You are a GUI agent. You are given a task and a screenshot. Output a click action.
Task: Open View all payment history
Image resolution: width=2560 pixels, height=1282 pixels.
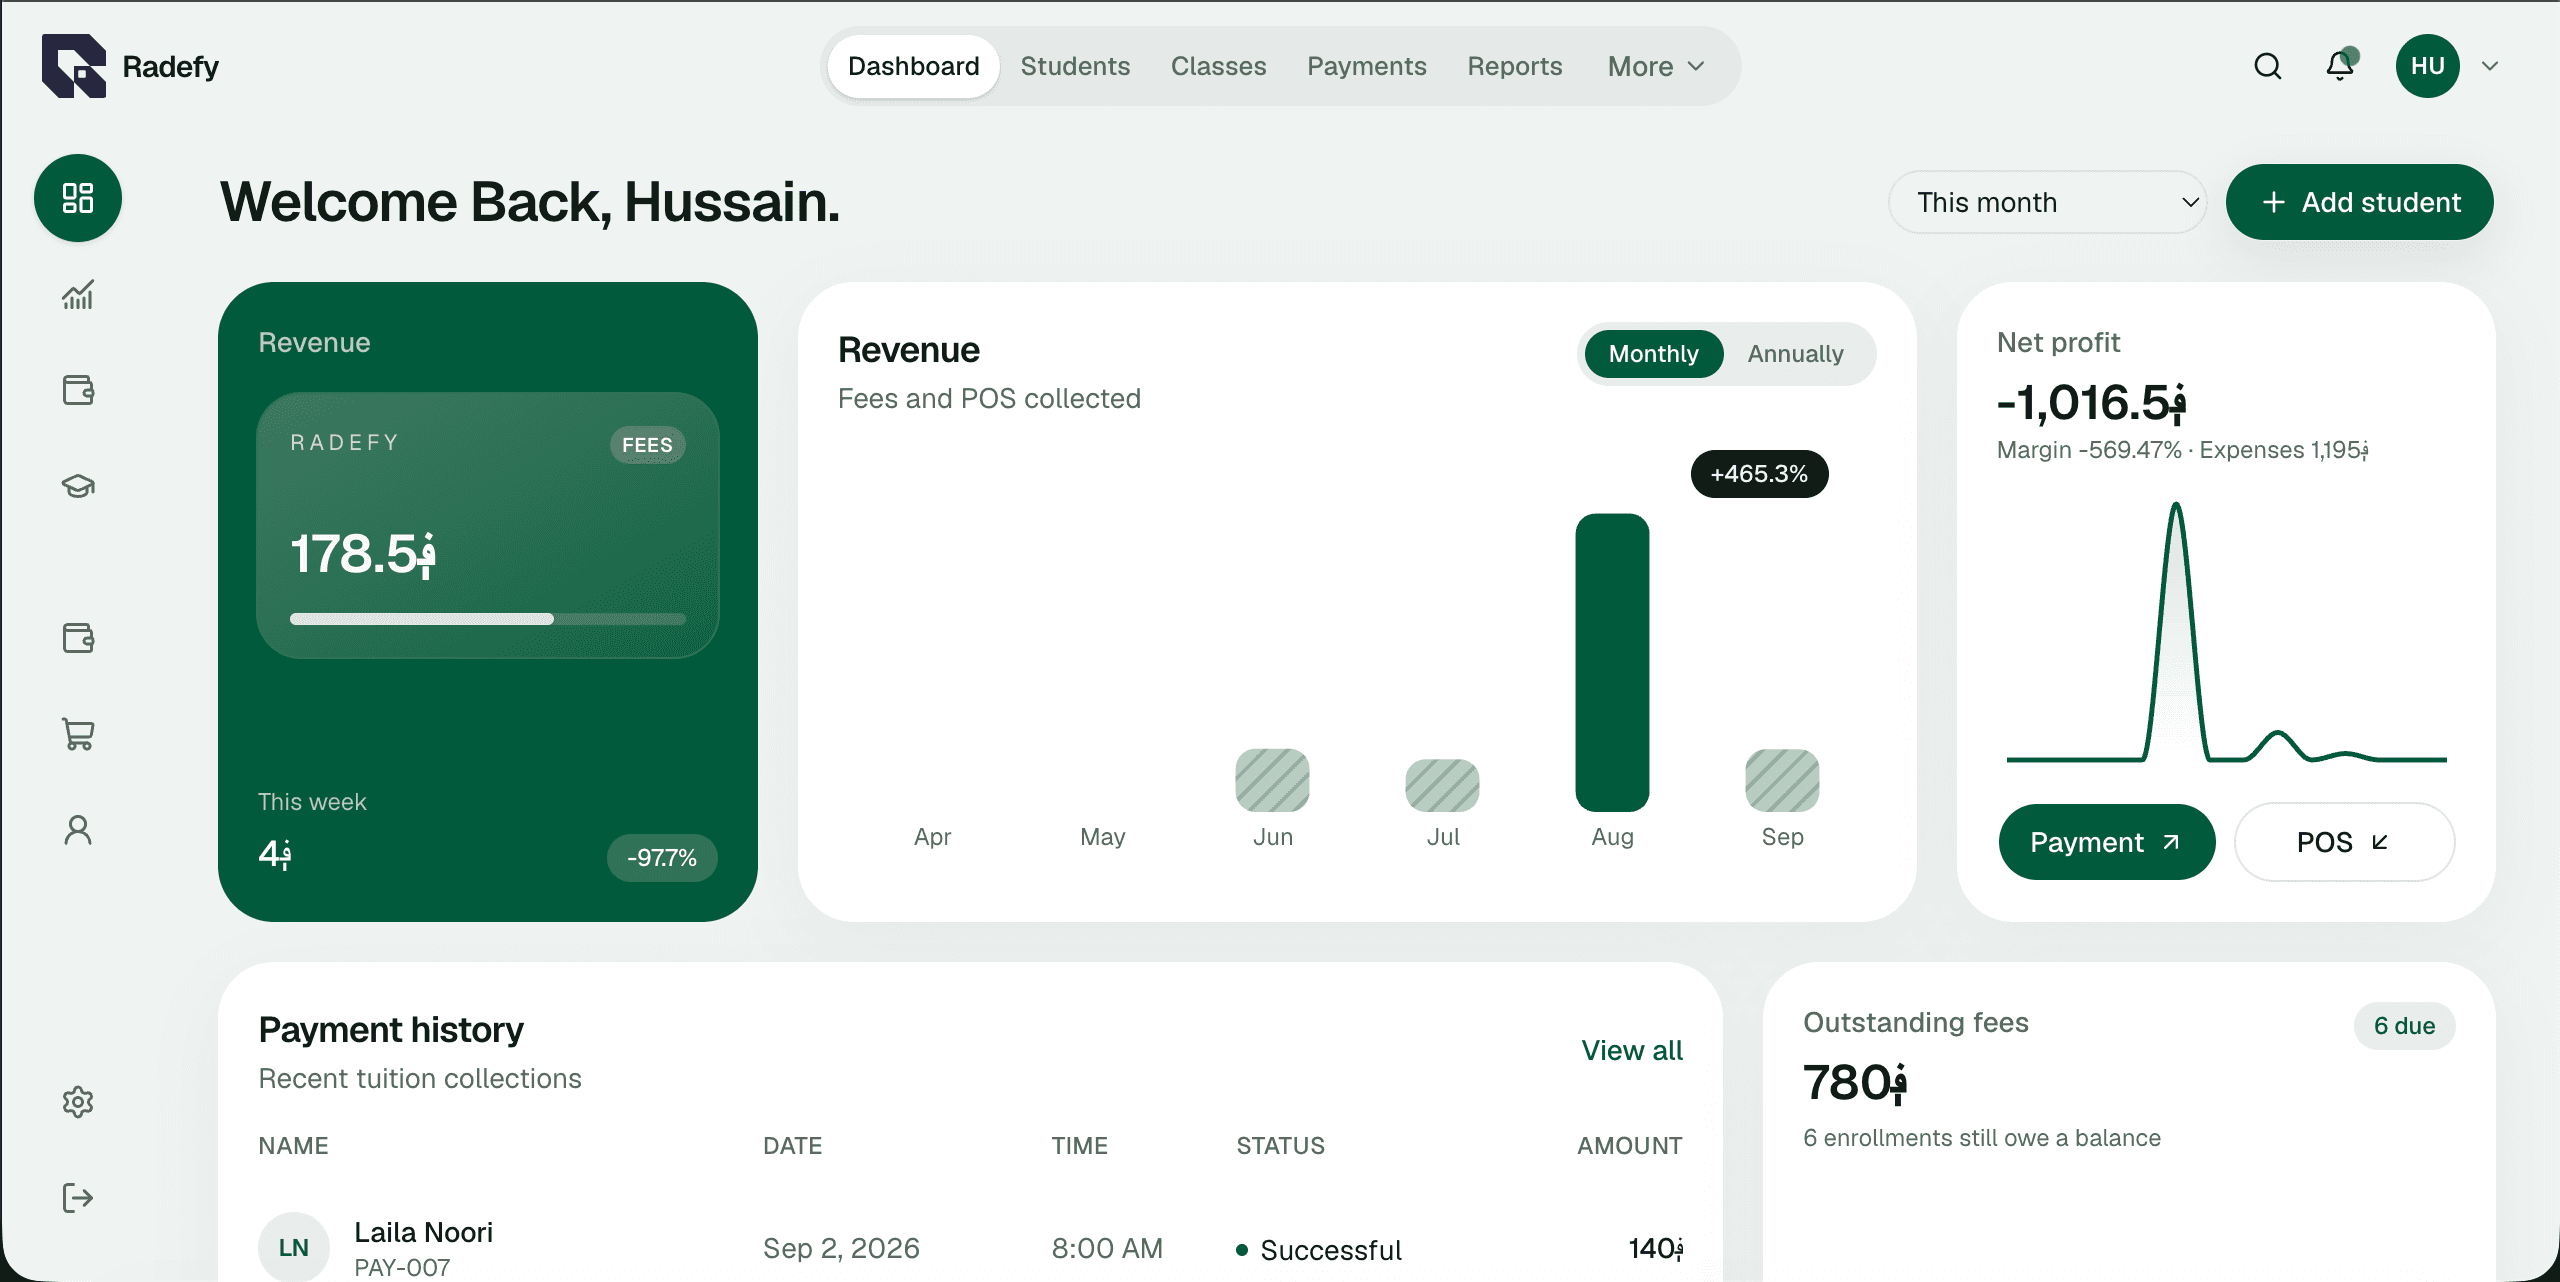tap(1632, 1050)
